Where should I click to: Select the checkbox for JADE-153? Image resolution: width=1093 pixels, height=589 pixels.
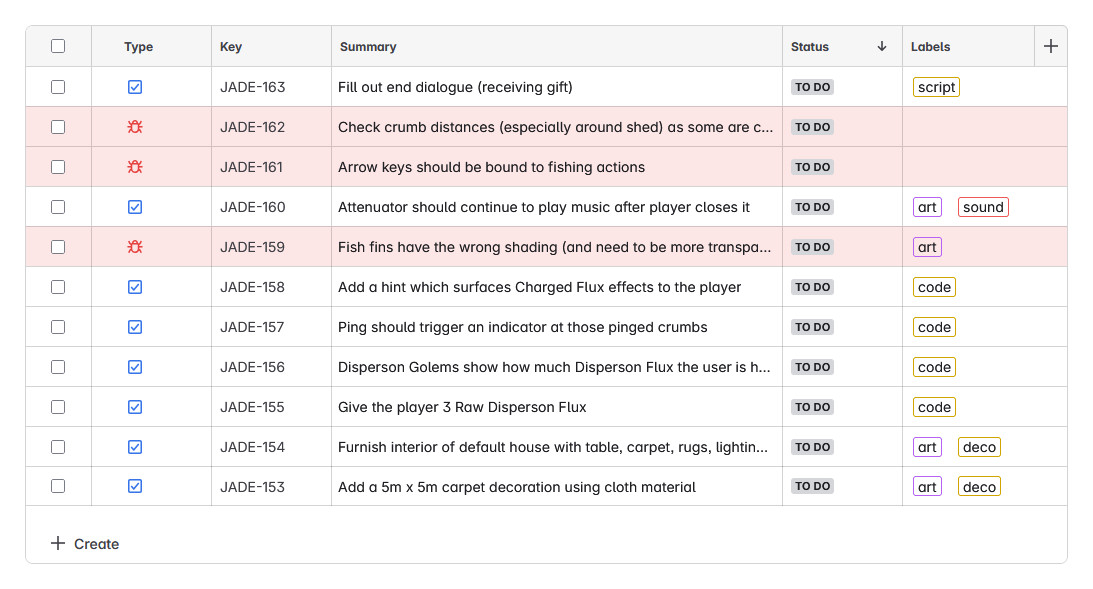click(58, 486)
